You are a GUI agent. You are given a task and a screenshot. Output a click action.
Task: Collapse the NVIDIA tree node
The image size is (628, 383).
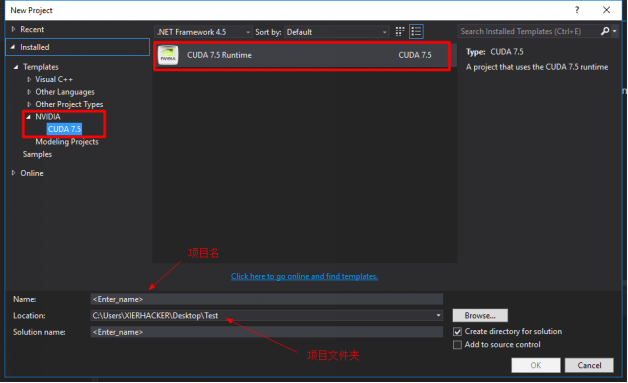[28, 117]
